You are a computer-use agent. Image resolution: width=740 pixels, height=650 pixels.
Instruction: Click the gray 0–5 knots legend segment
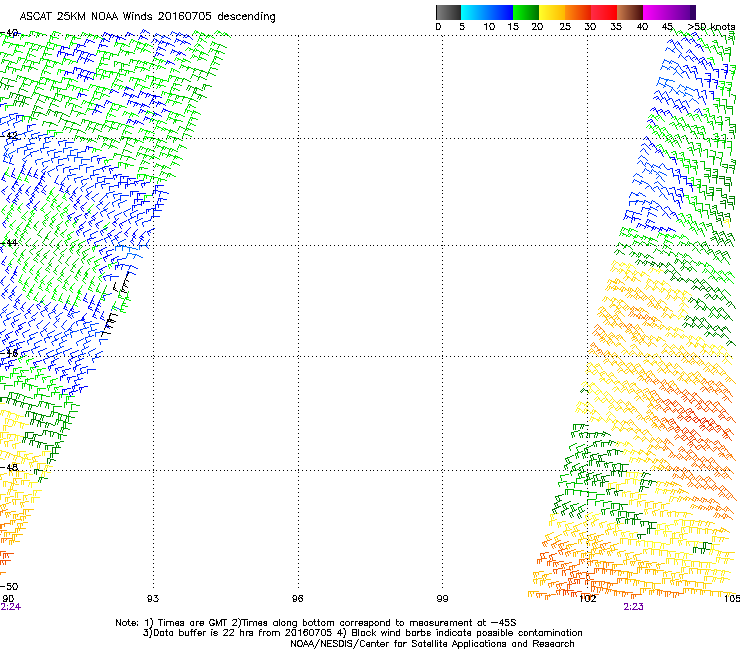click(448, 12)
